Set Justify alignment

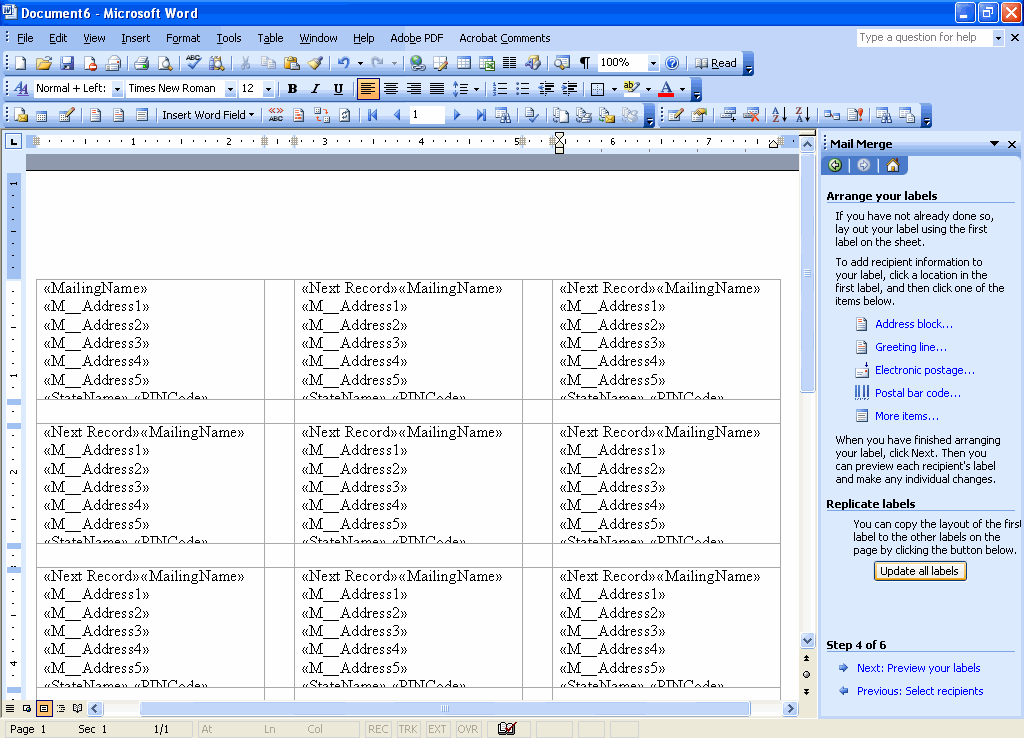[x=437, y=89]
